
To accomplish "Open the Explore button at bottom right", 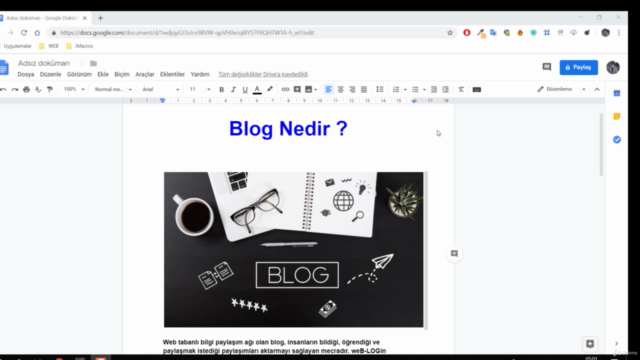I will coord(590,344).
